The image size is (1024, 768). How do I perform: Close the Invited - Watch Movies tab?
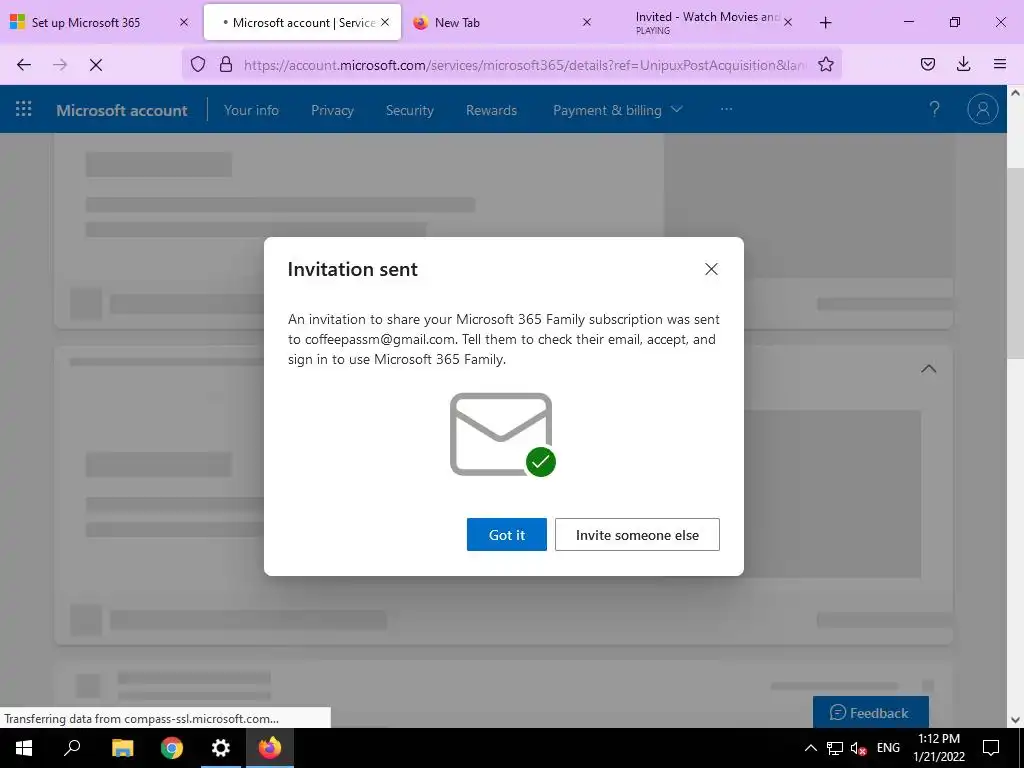[788, 22]
